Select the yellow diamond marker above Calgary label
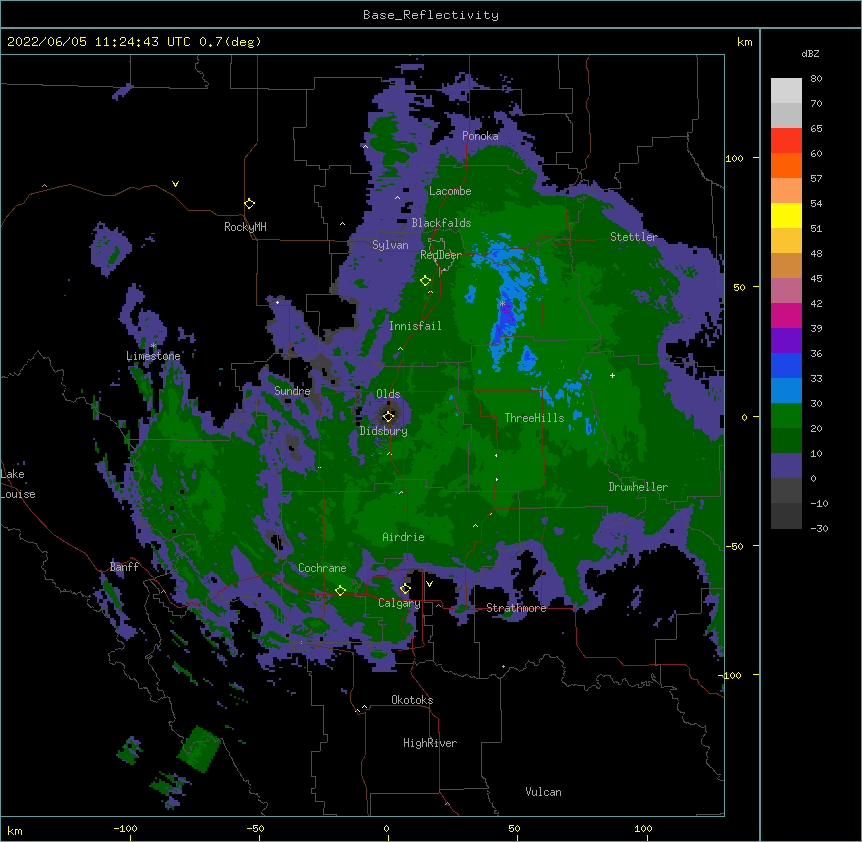The width and height of the screenshot is (862, 842). tap(405, 589)
